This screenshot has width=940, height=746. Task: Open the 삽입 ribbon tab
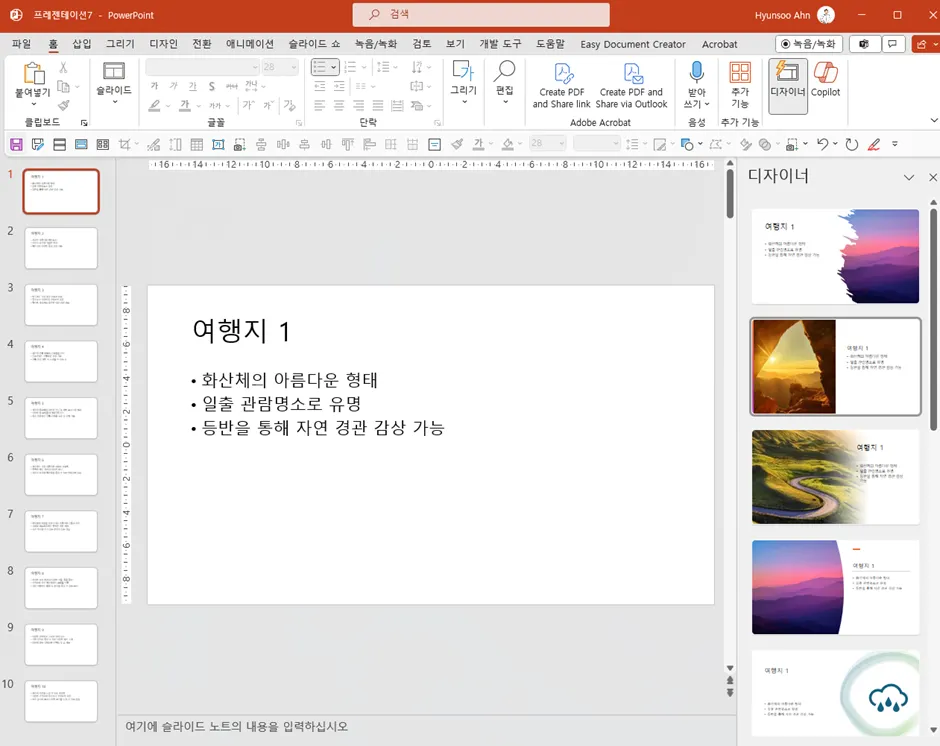(x=82, y=44)
